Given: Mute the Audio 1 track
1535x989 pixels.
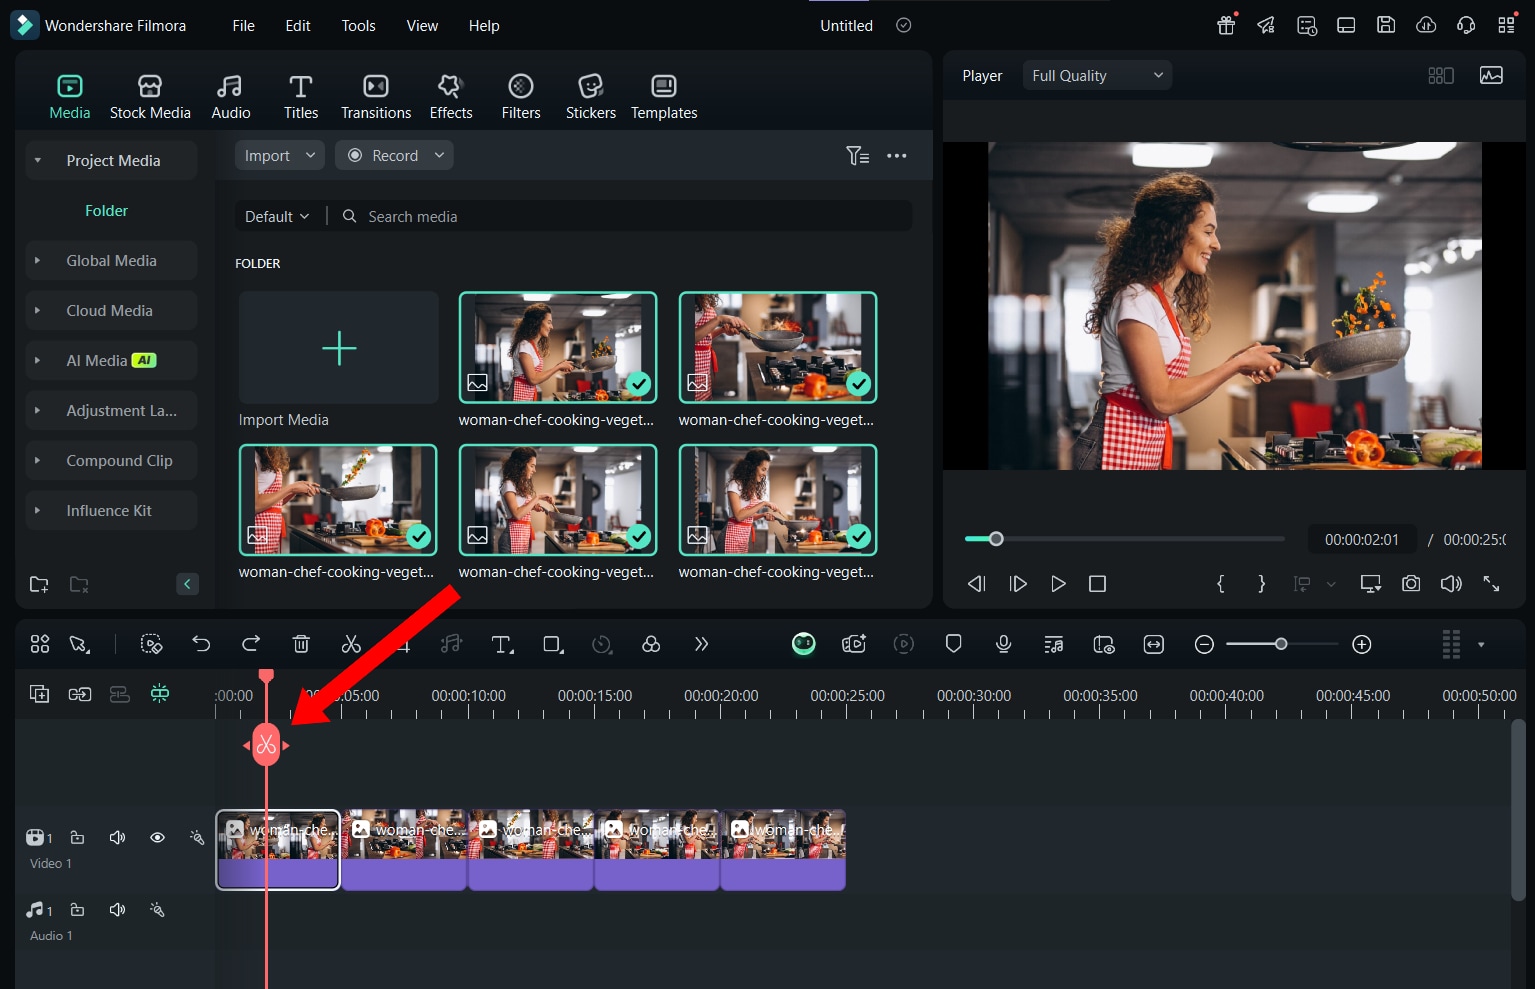Looking at the screenshot, I should coord(117,910).
